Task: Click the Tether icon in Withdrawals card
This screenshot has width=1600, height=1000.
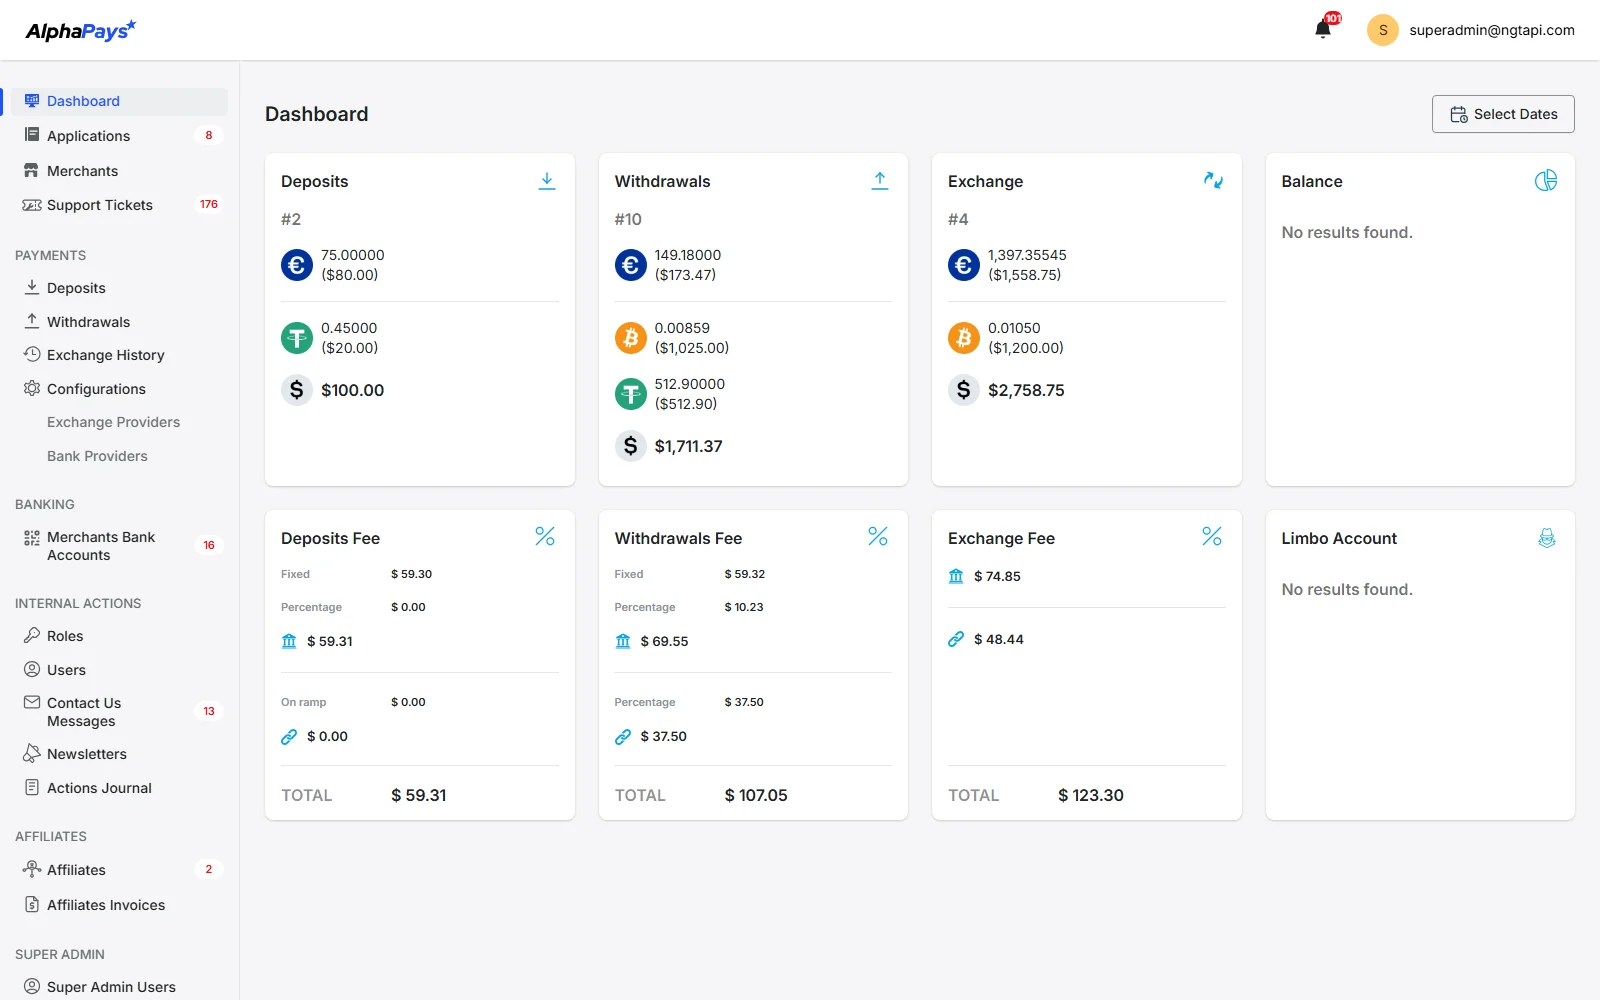Action: (x=631, y=394)
